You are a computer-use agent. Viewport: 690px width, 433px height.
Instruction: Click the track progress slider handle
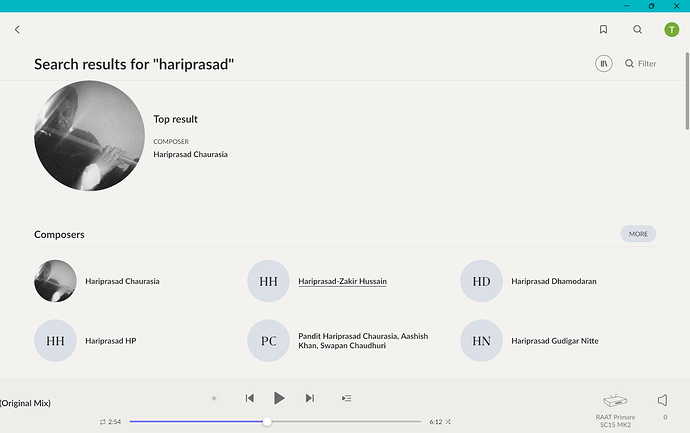pyautogui.click(x=267, y=422)
